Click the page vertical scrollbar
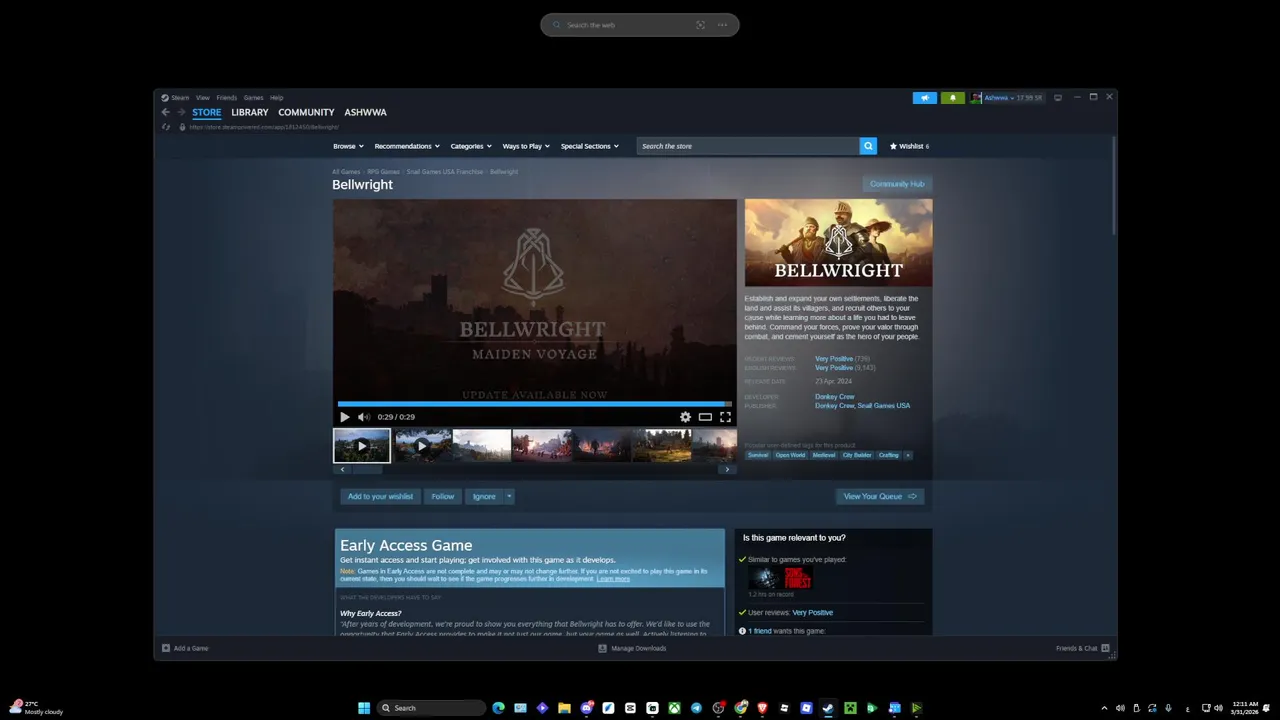 click(1114, 186)
